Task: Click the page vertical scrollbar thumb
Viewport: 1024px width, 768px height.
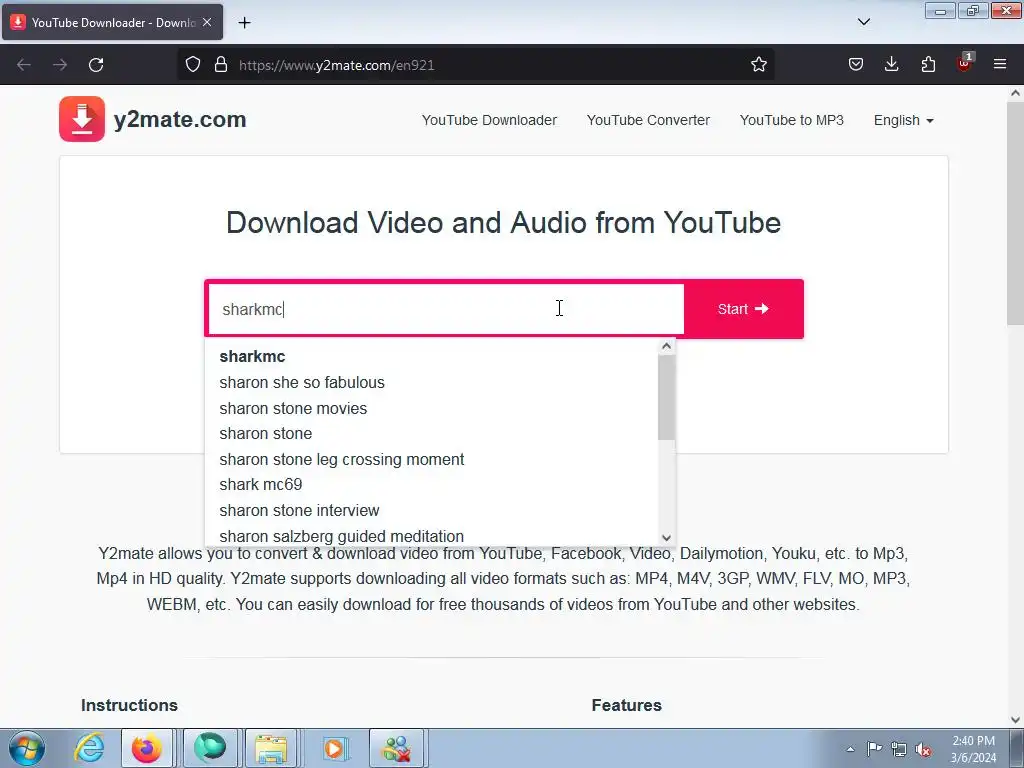Action: tap(1015, 213)
